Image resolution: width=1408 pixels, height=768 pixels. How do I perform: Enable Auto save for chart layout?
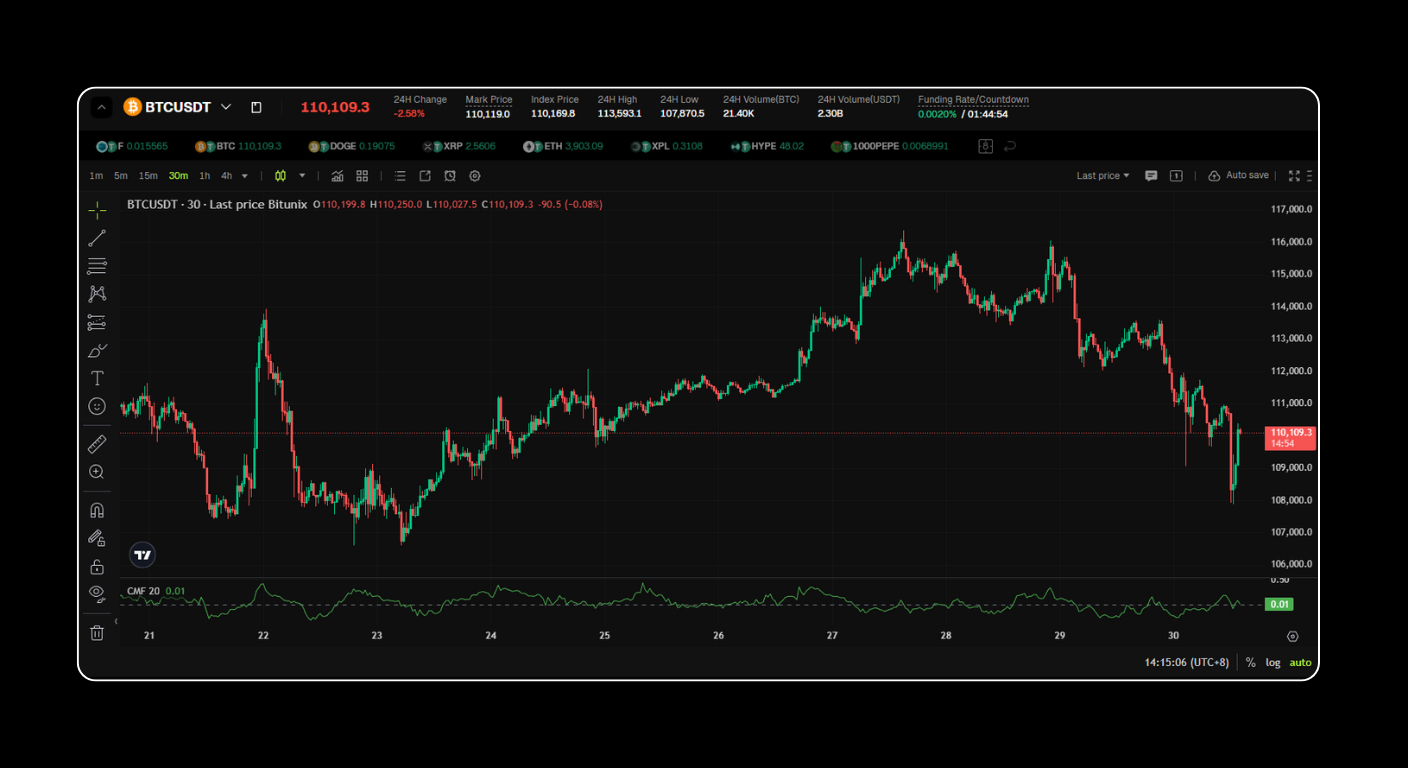click(x=1238, y=175)
